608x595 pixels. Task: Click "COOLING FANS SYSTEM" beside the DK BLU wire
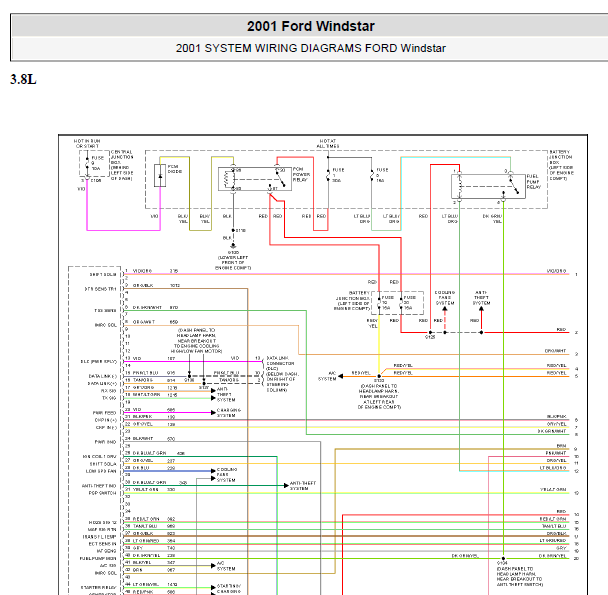click(226, 475)
